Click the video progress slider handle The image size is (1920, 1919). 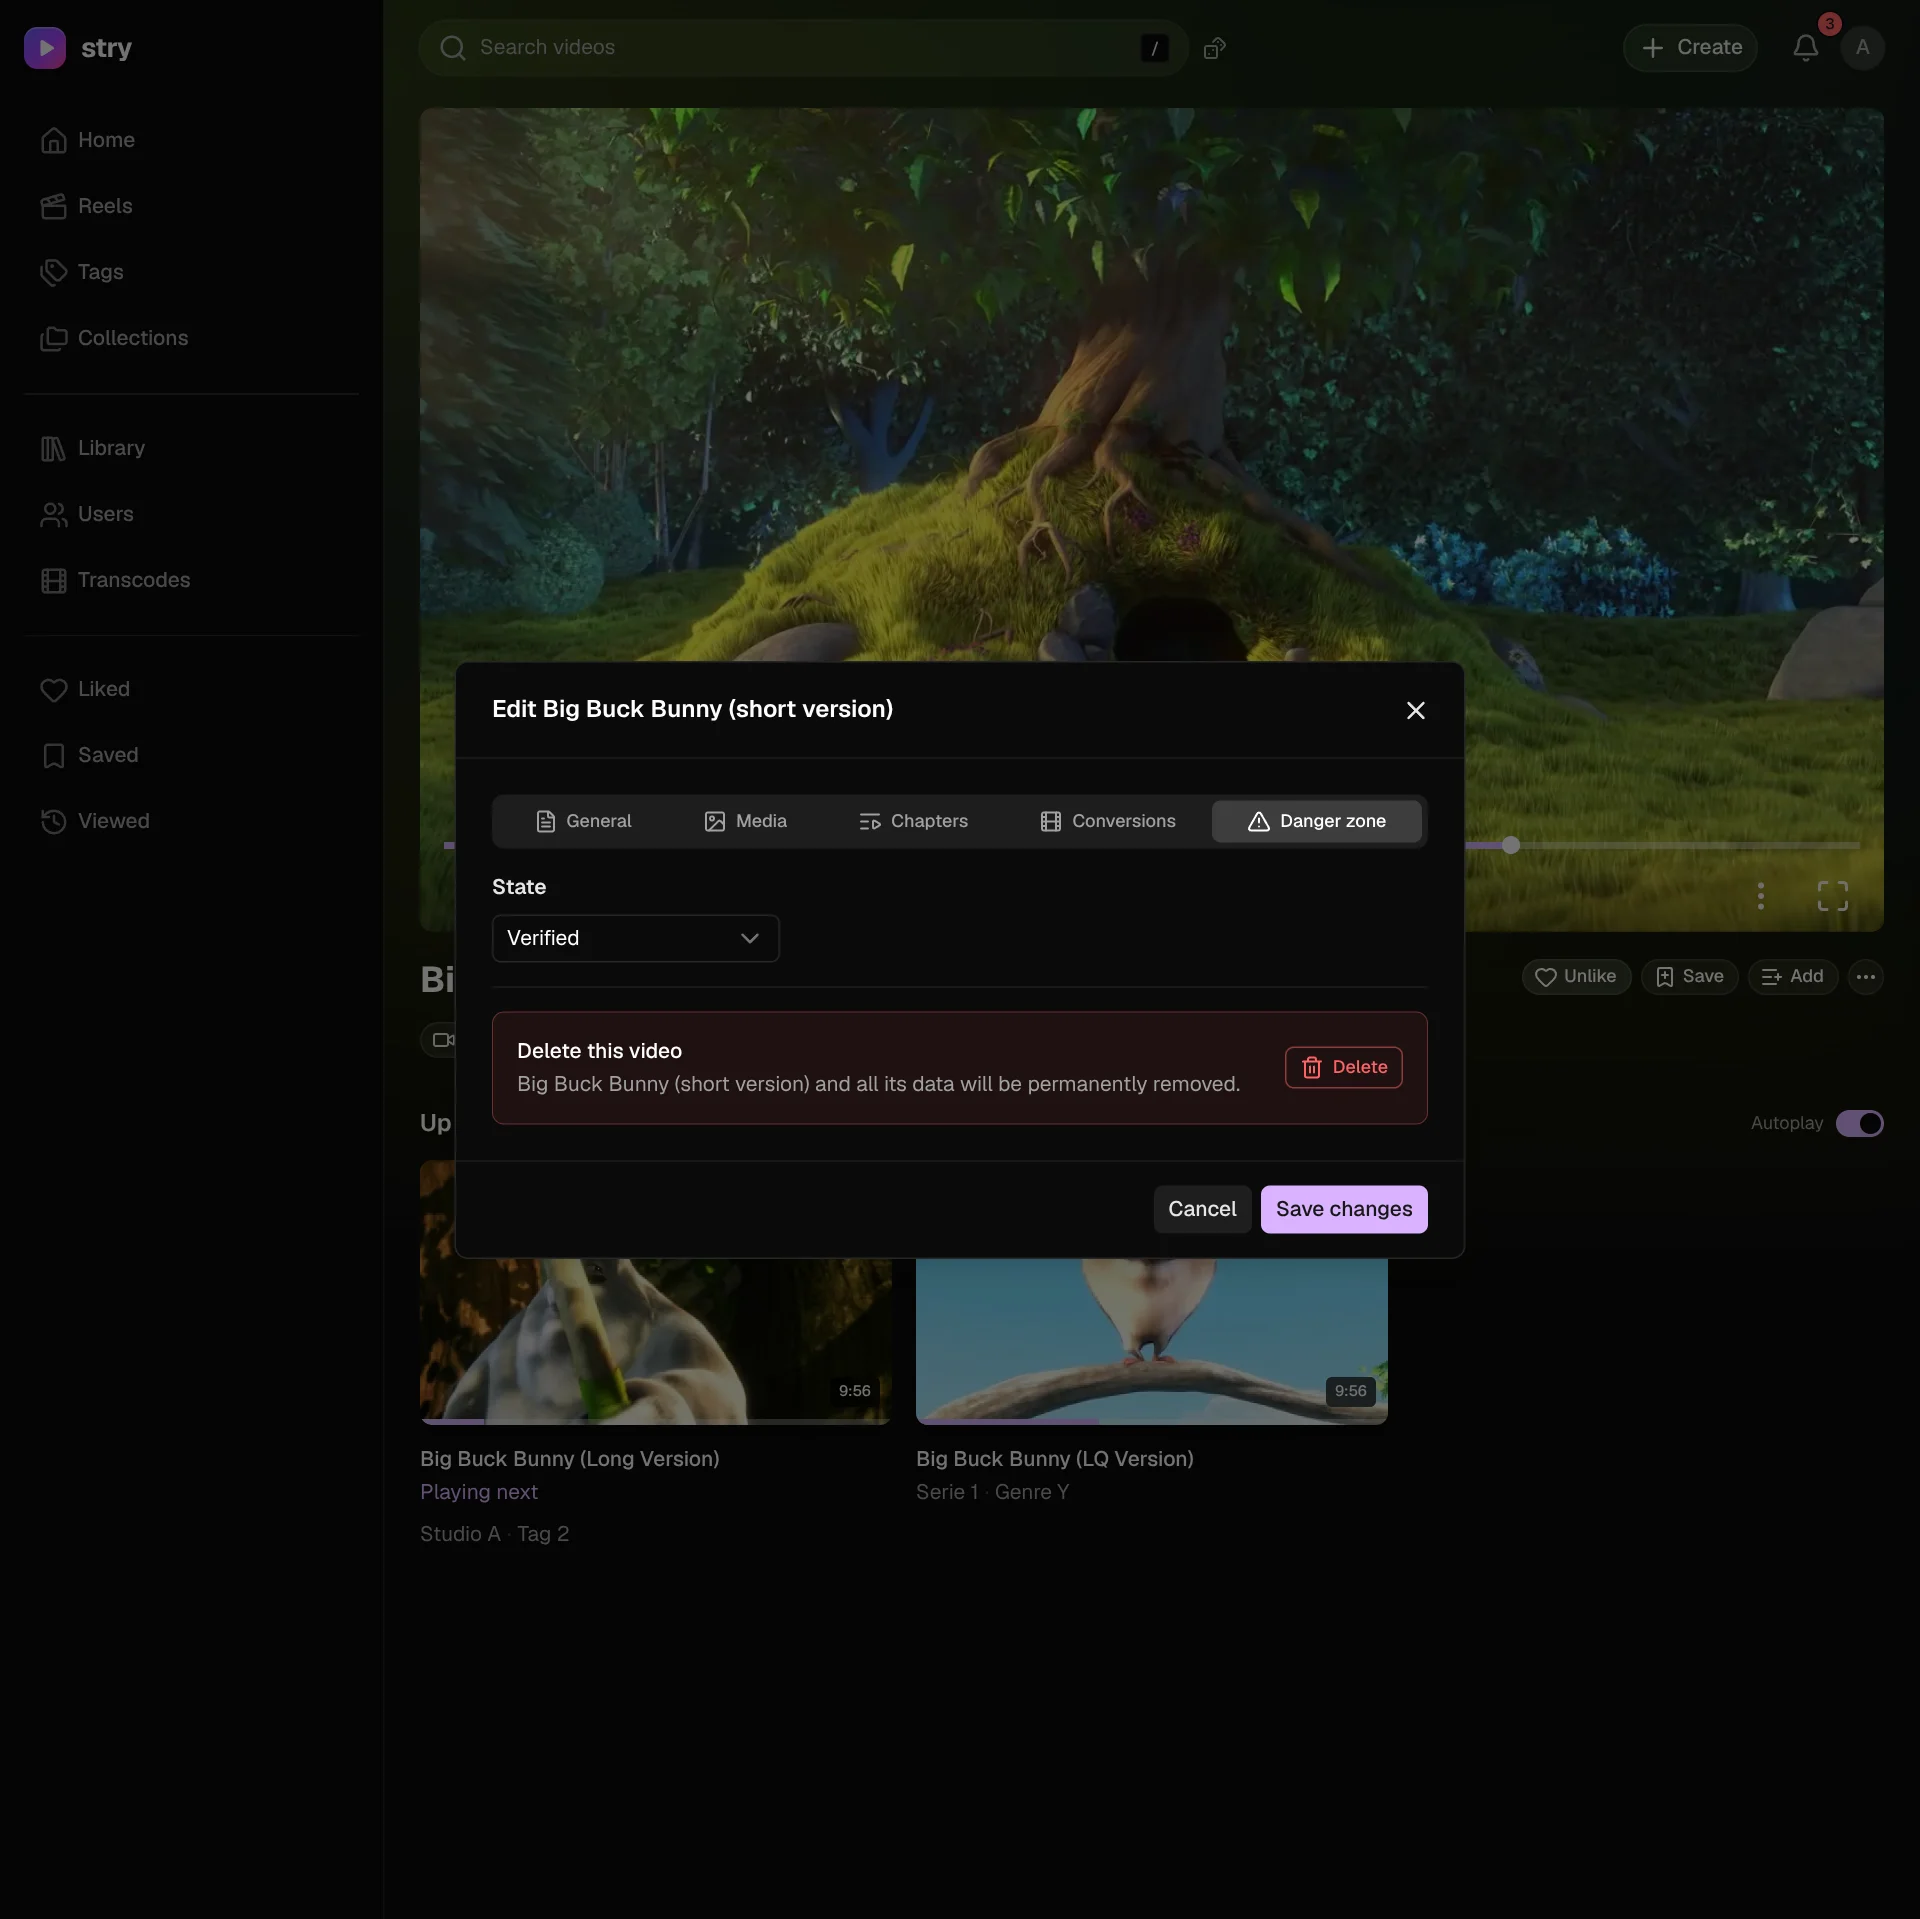click(x=1511, y=845)
